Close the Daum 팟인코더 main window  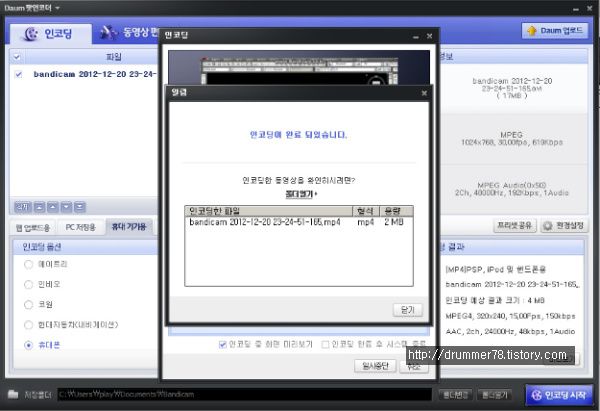(590, 8)
